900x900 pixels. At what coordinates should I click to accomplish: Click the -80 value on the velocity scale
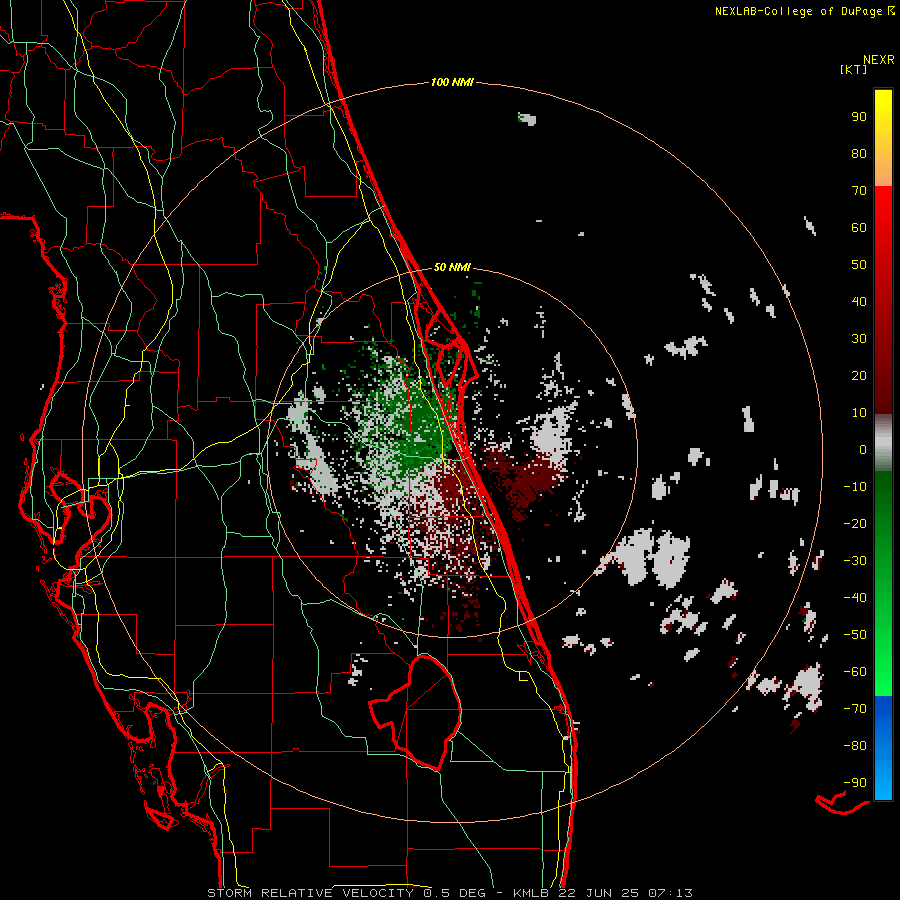(855, 746)
